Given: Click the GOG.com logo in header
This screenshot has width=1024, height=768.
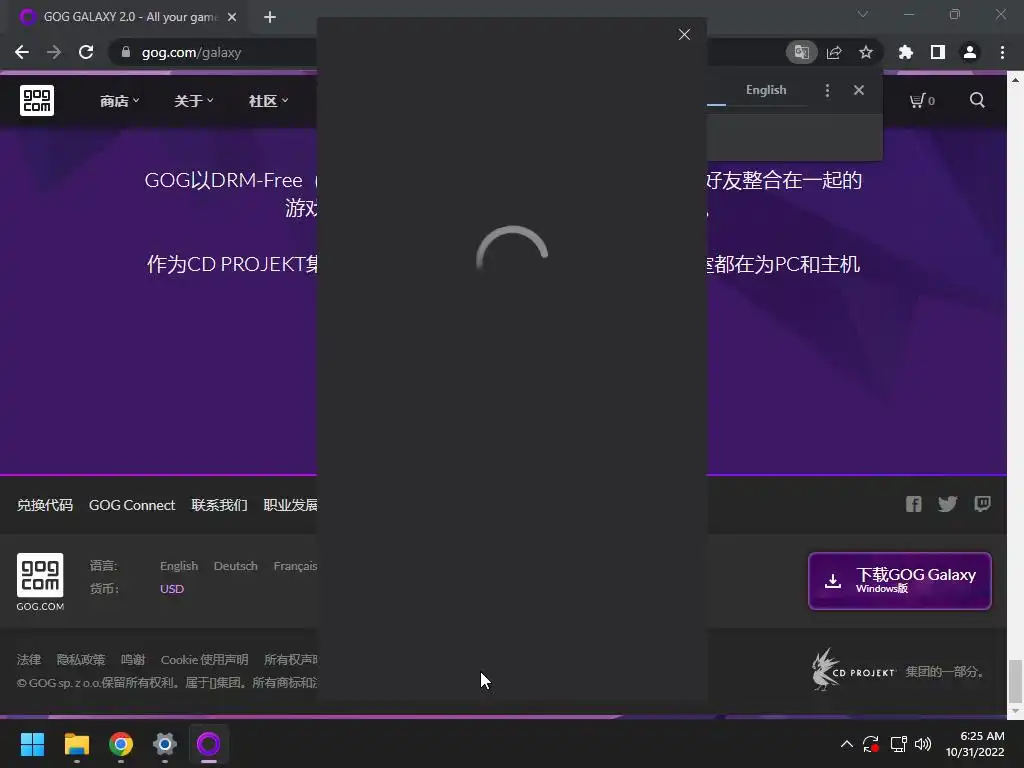Looking at the screenshot, I should pyautogui.click(x=37, y=101).
